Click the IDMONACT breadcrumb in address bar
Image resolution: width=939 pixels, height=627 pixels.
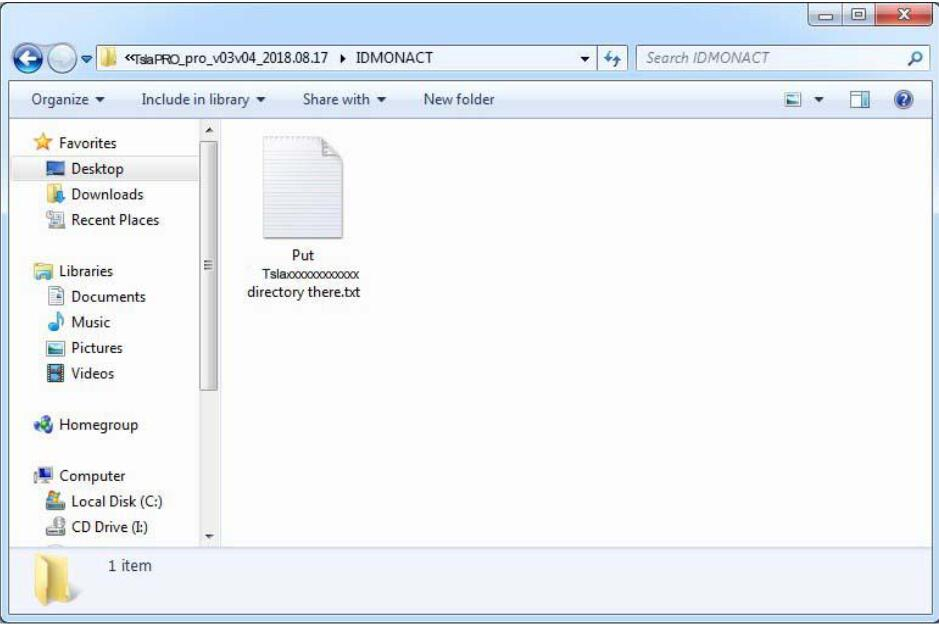coord(394,58)
